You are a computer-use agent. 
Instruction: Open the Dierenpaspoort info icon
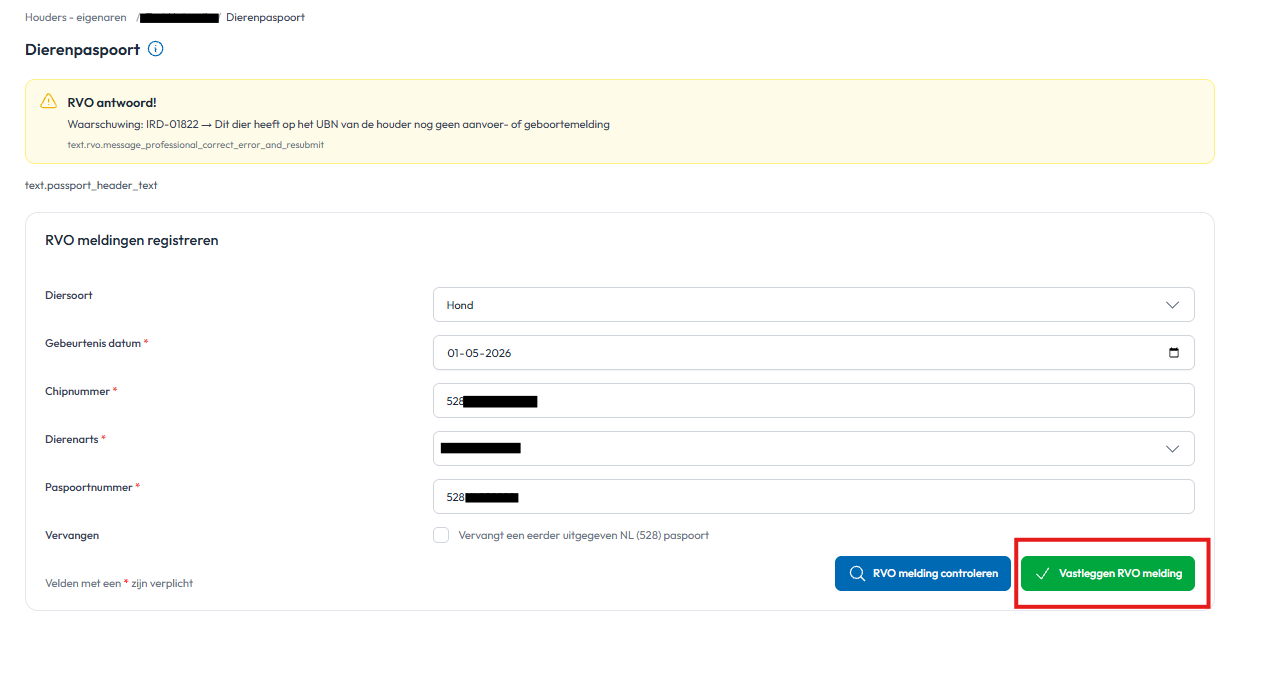[x=155, y=49]
